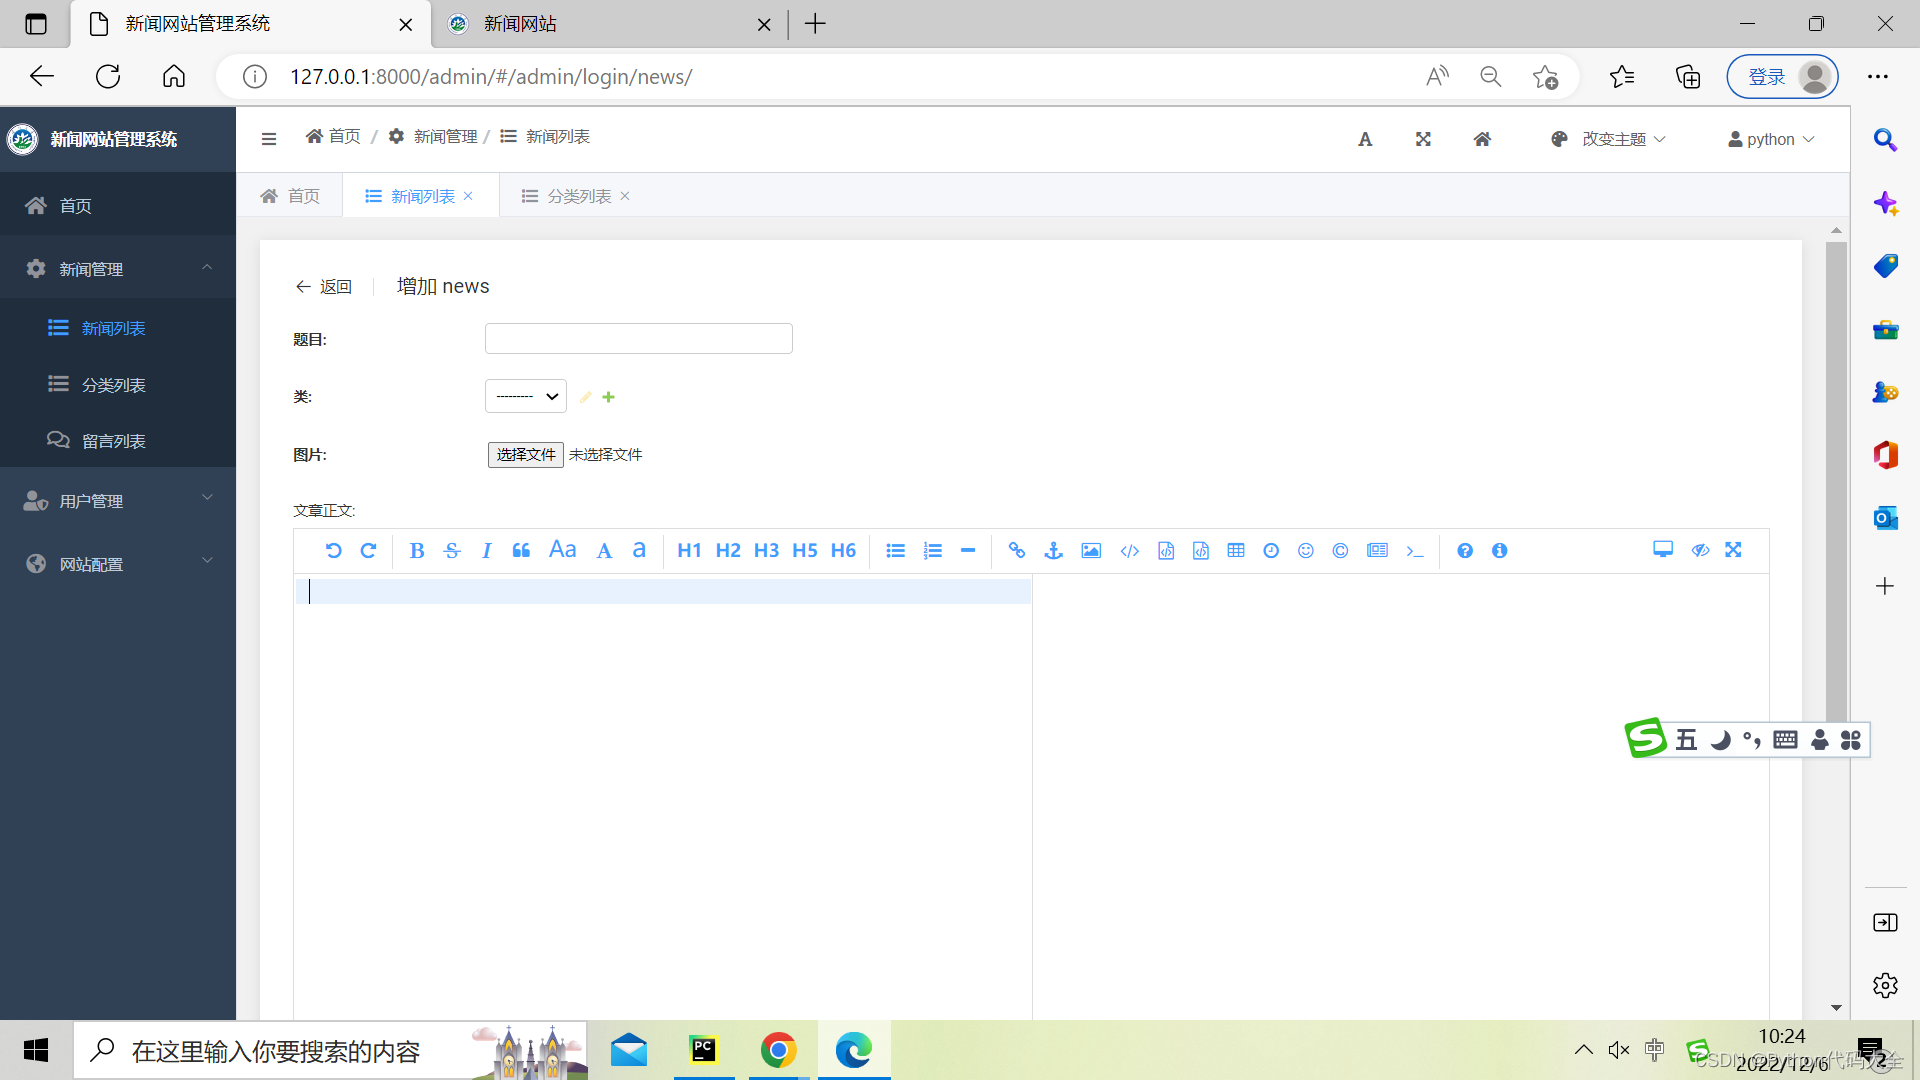This screenshot has width=1920, height=1080.
Task: Expand 用户管理 sidebar menu
Action: 118,501
